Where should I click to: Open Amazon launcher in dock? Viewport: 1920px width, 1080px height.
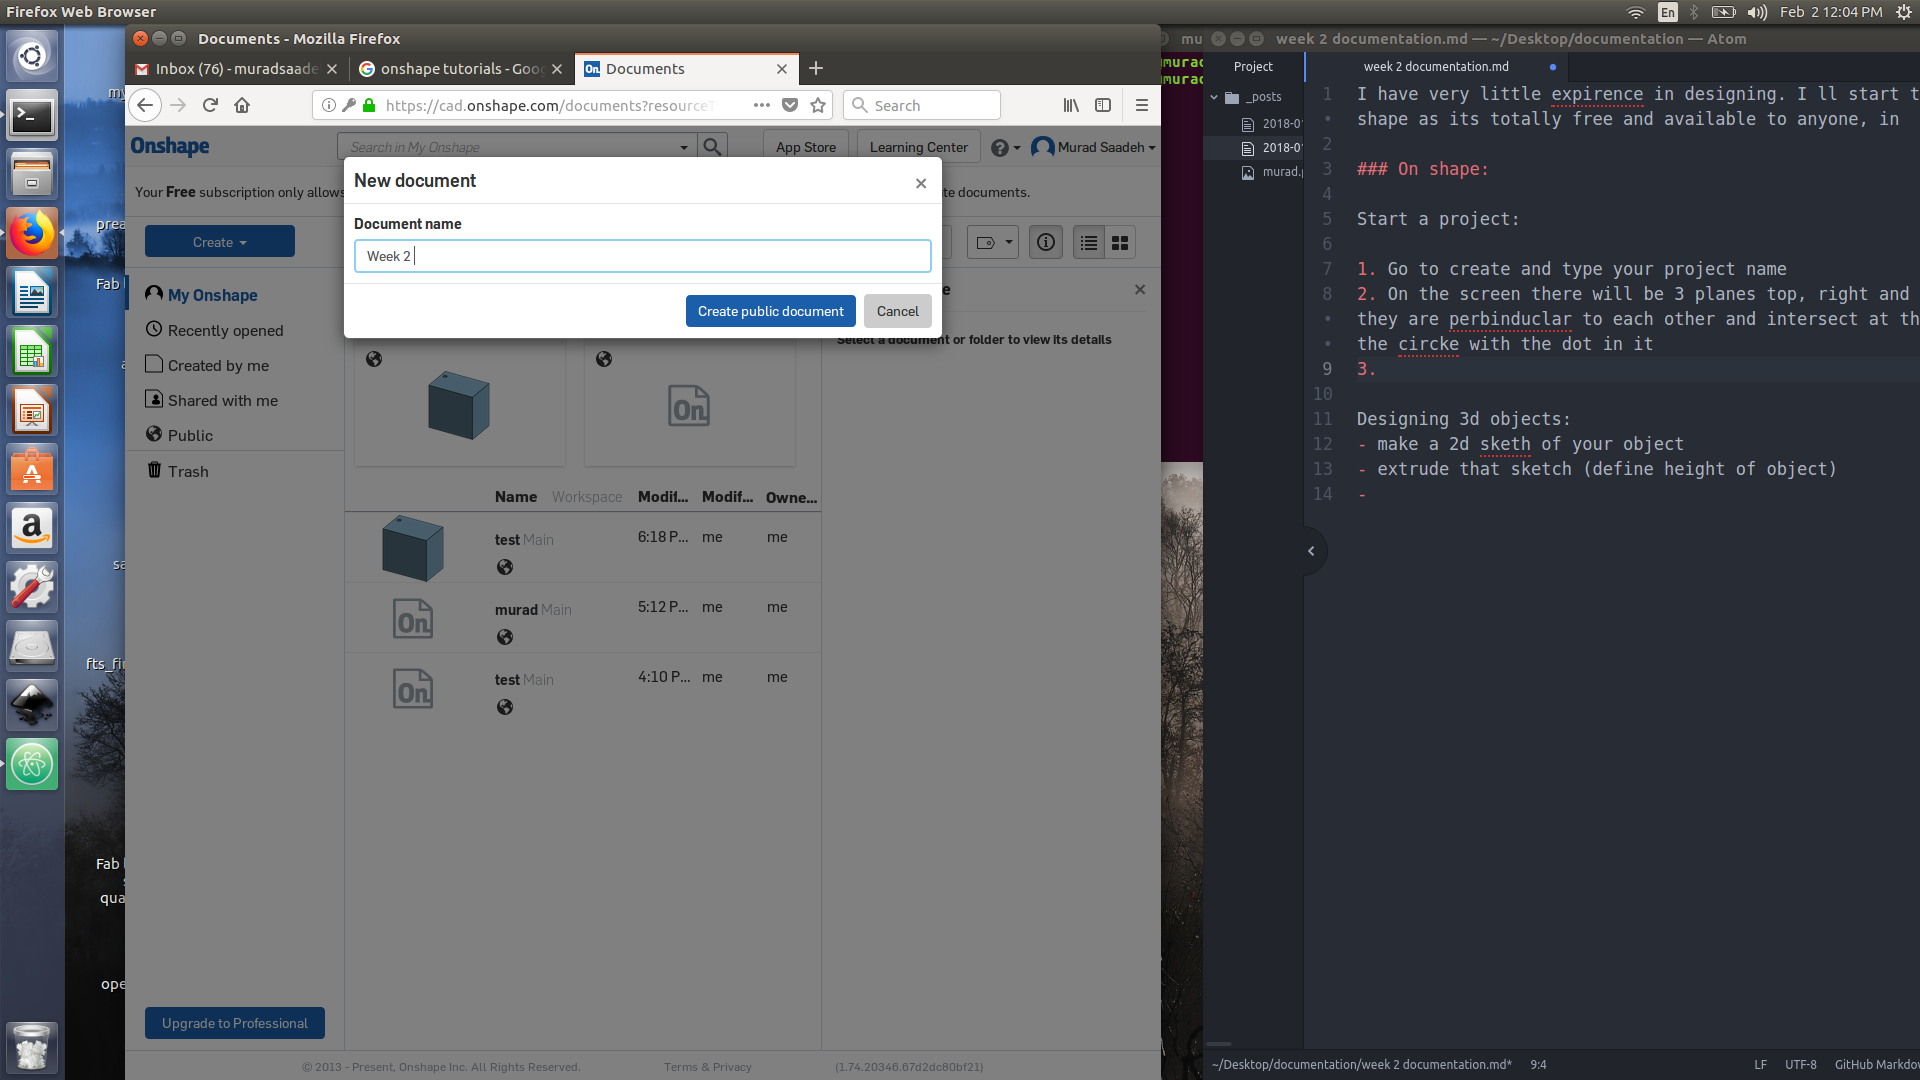point(32,528)
